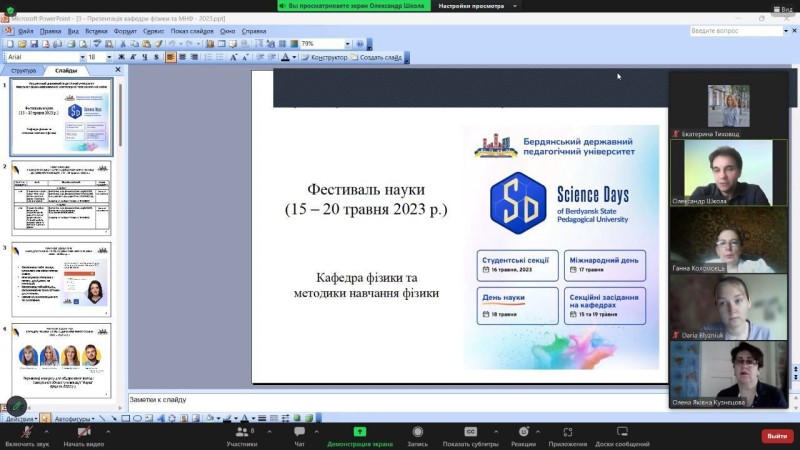800x450 pixels.
Task: Toggle Underline formatting
Action: 144,57
